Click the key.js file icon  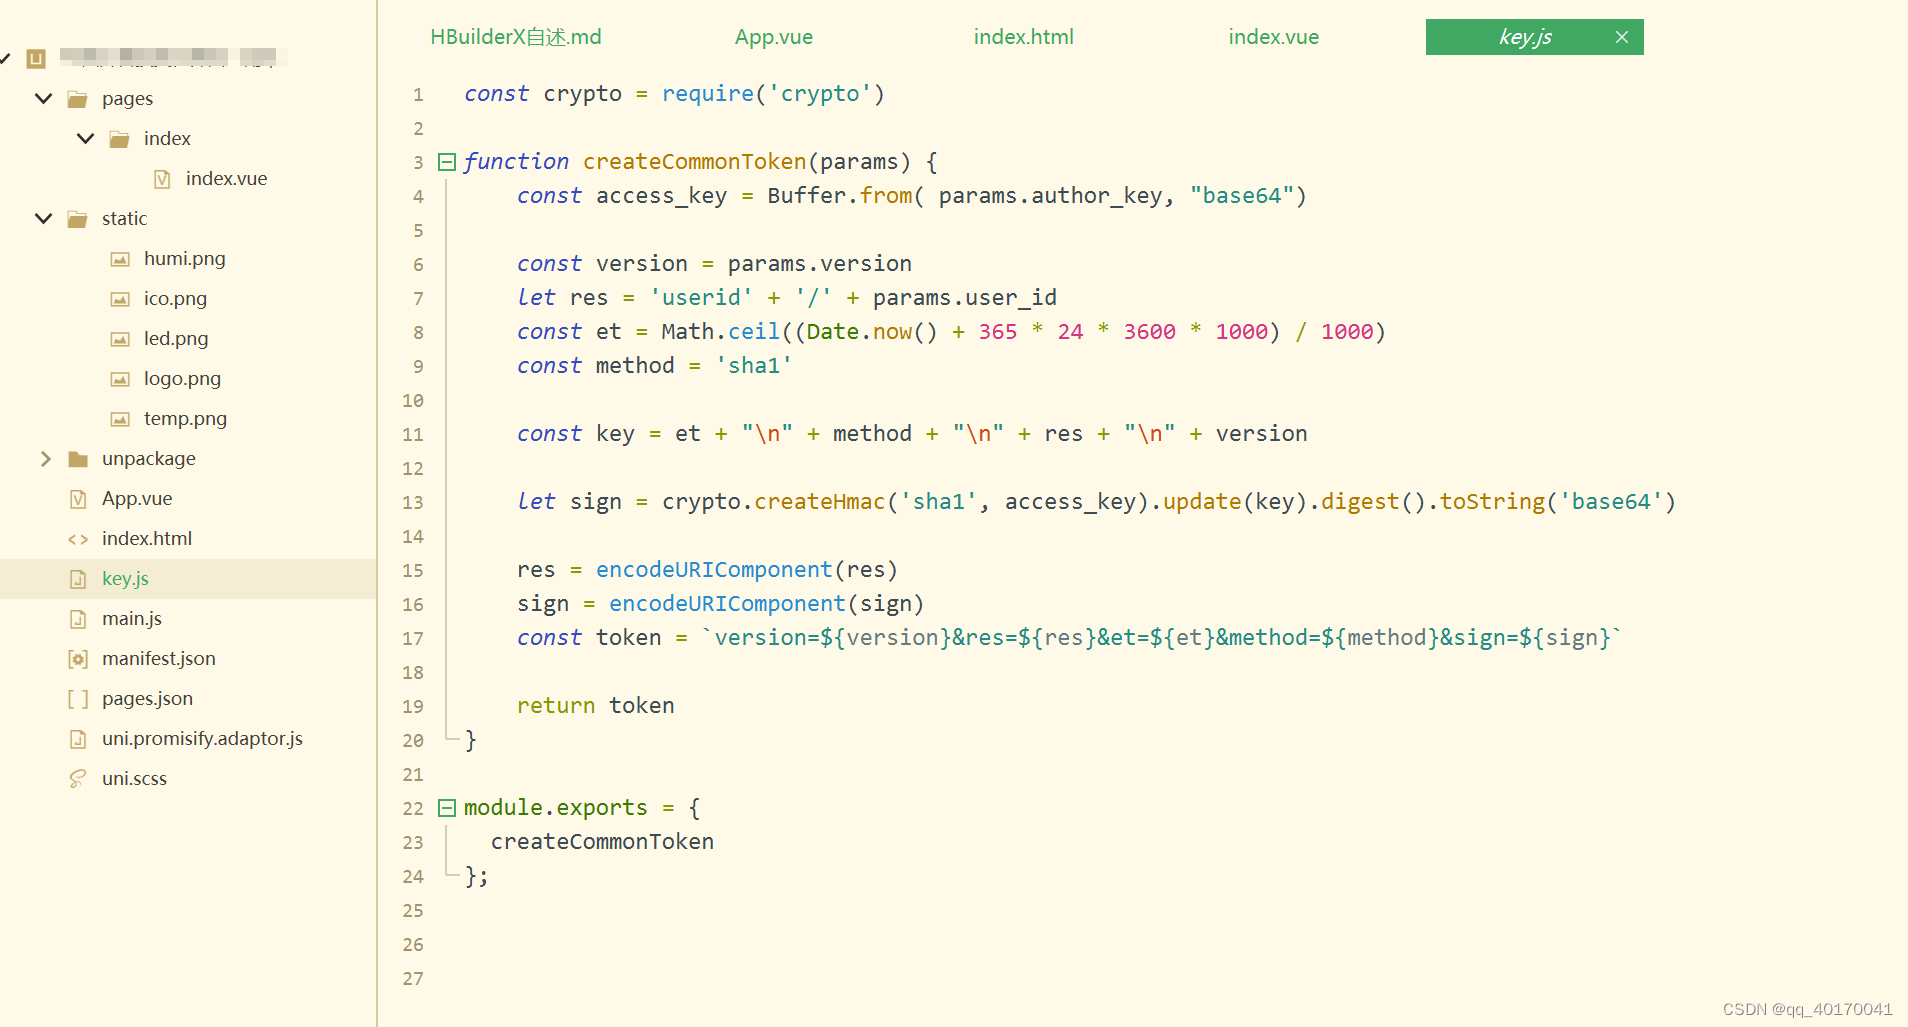click(77, 579)
